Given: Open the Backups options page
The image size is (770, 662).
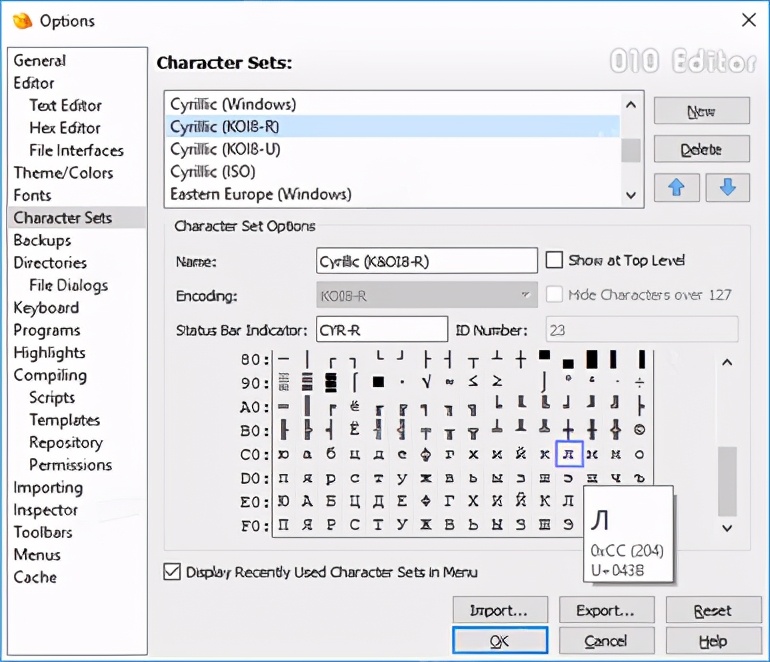Looking at the screenshot, I should pyautogui.click(x=42, y=240).
